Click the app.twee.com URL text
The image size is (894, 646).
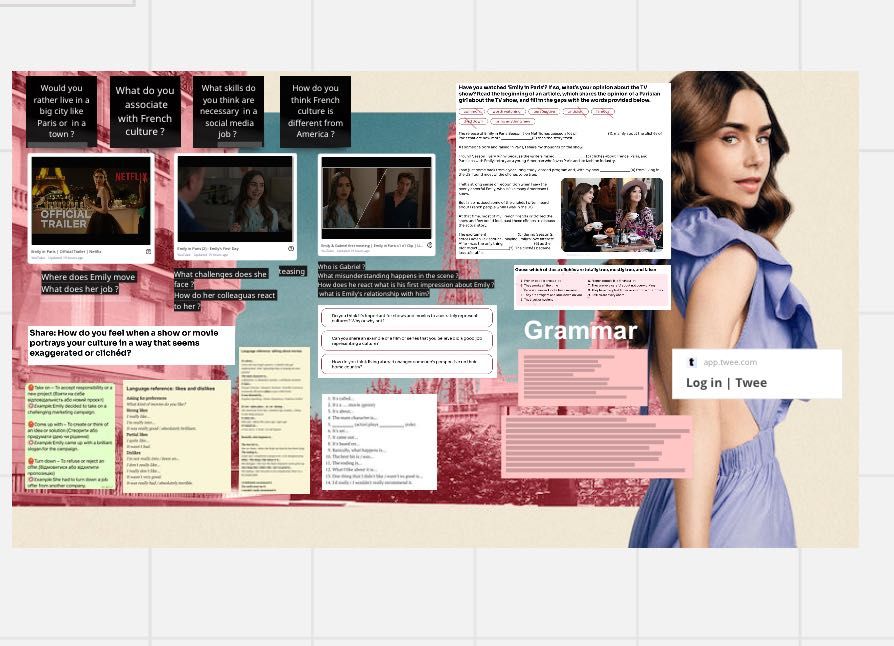tap(730, 362)
